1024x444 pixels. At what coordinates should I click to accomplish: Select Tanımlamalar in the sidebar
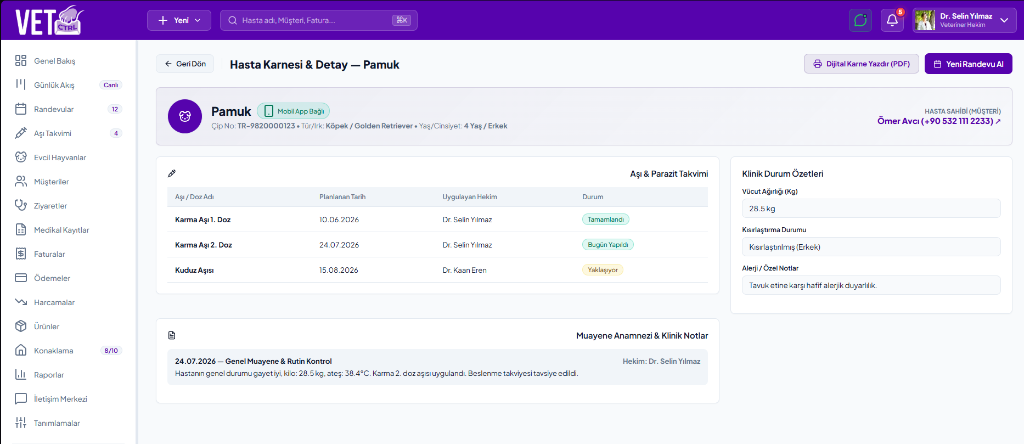coord(69,423)
